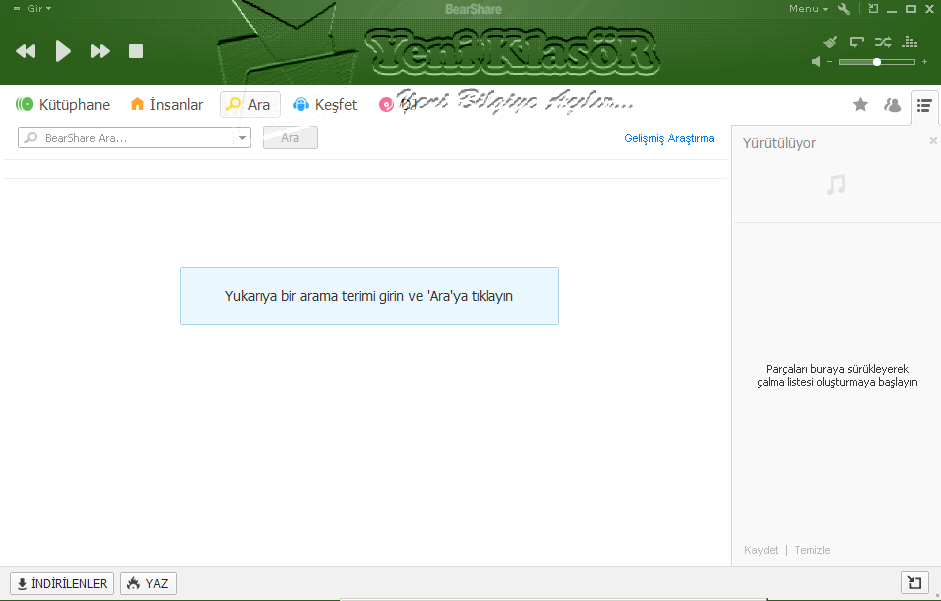
Task: Mute audio with the speaker icon
Action: tap(817, 62)
